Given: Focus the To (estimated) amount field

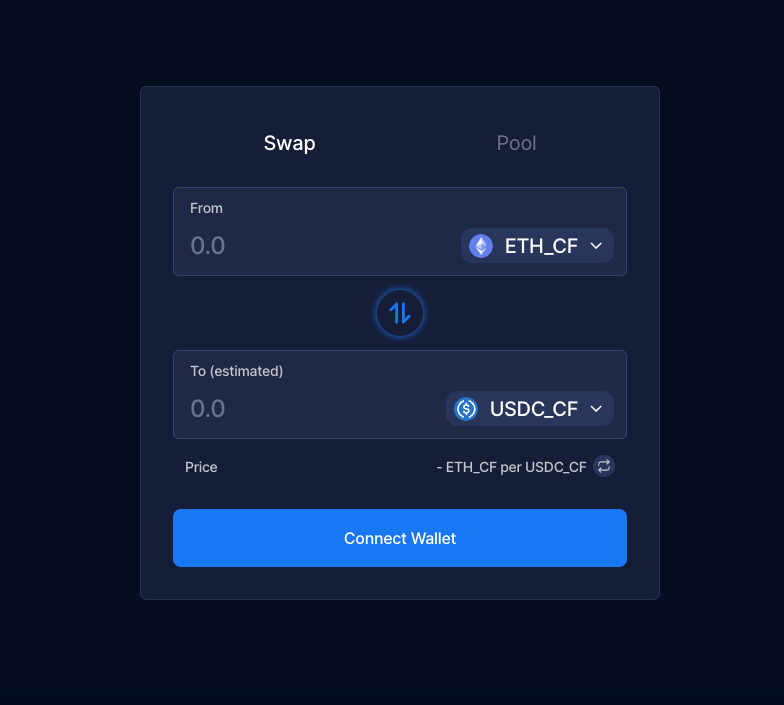Looking at the screenshot, I should (x=300, y=409).
